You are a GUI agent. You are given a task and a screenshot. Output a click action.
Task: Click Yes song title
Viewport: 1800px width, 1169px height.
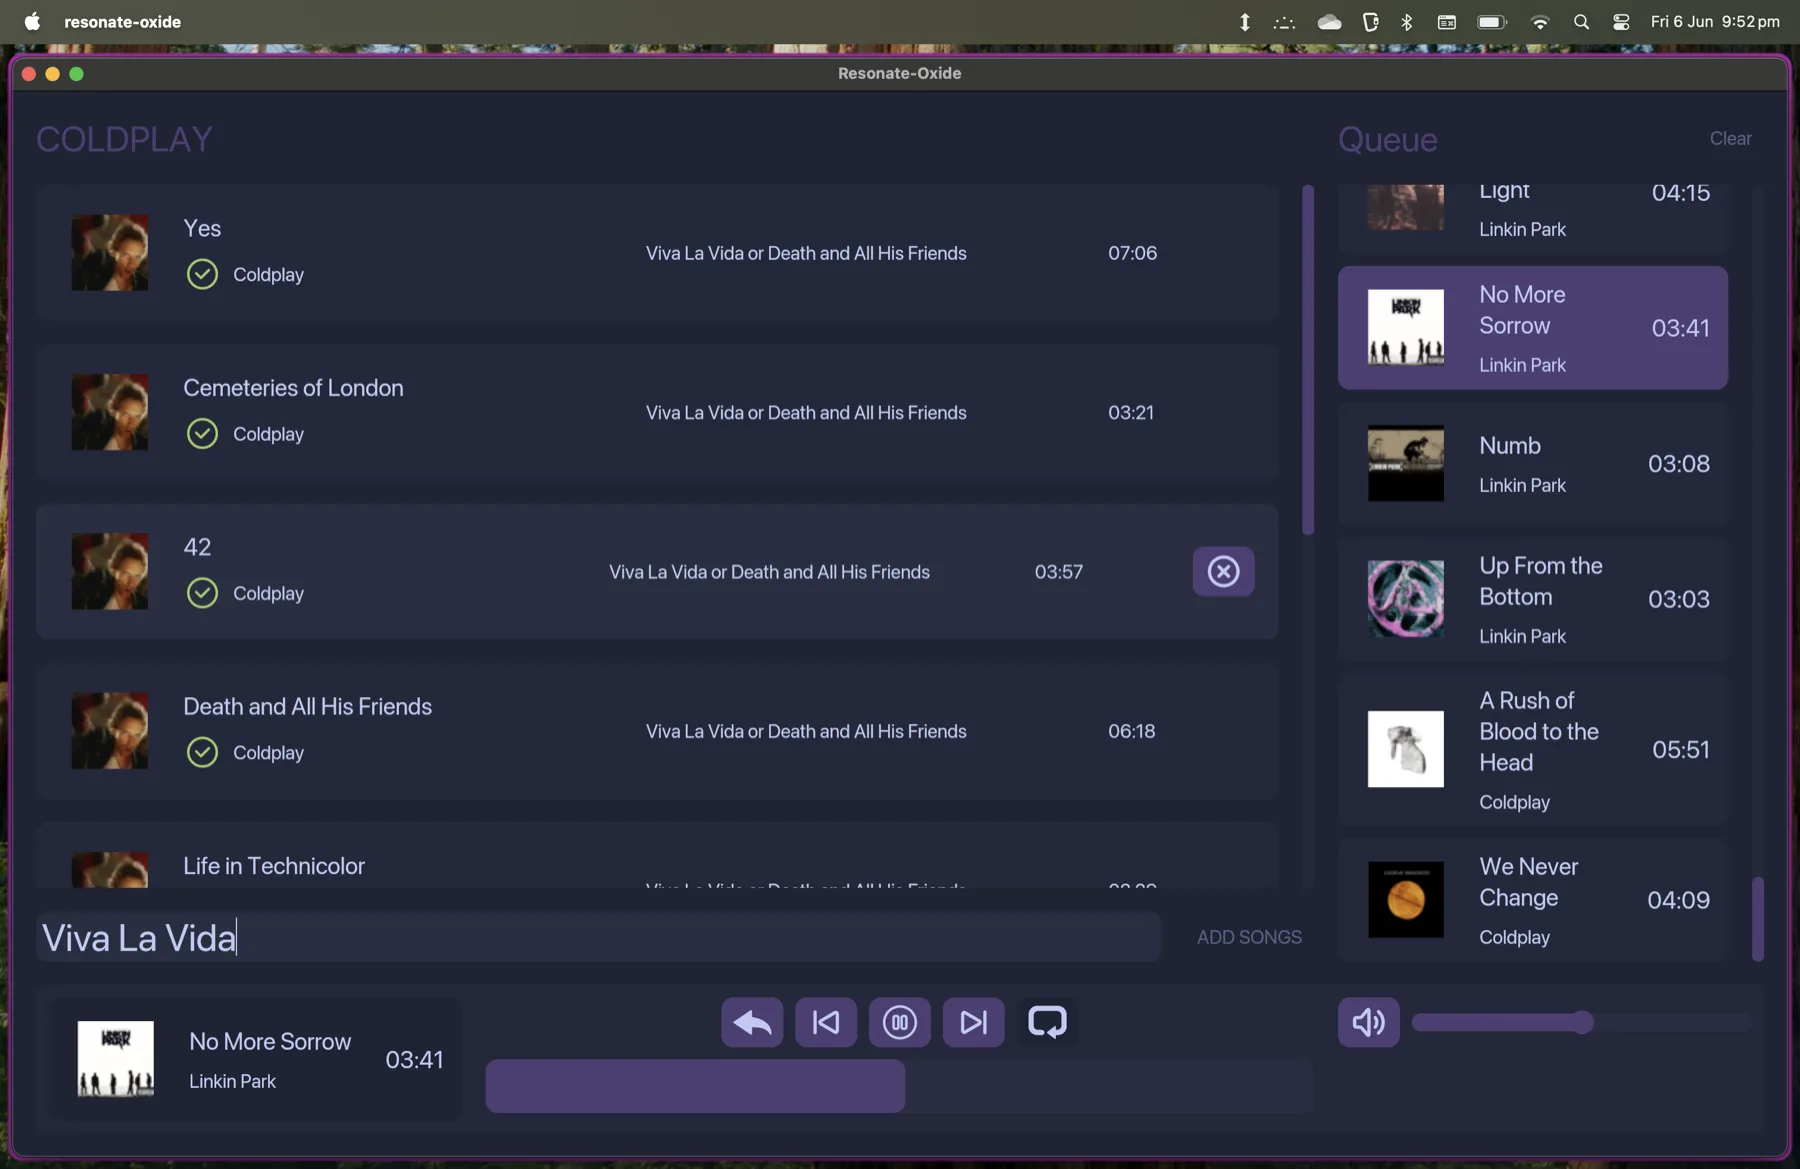point(202,228)
